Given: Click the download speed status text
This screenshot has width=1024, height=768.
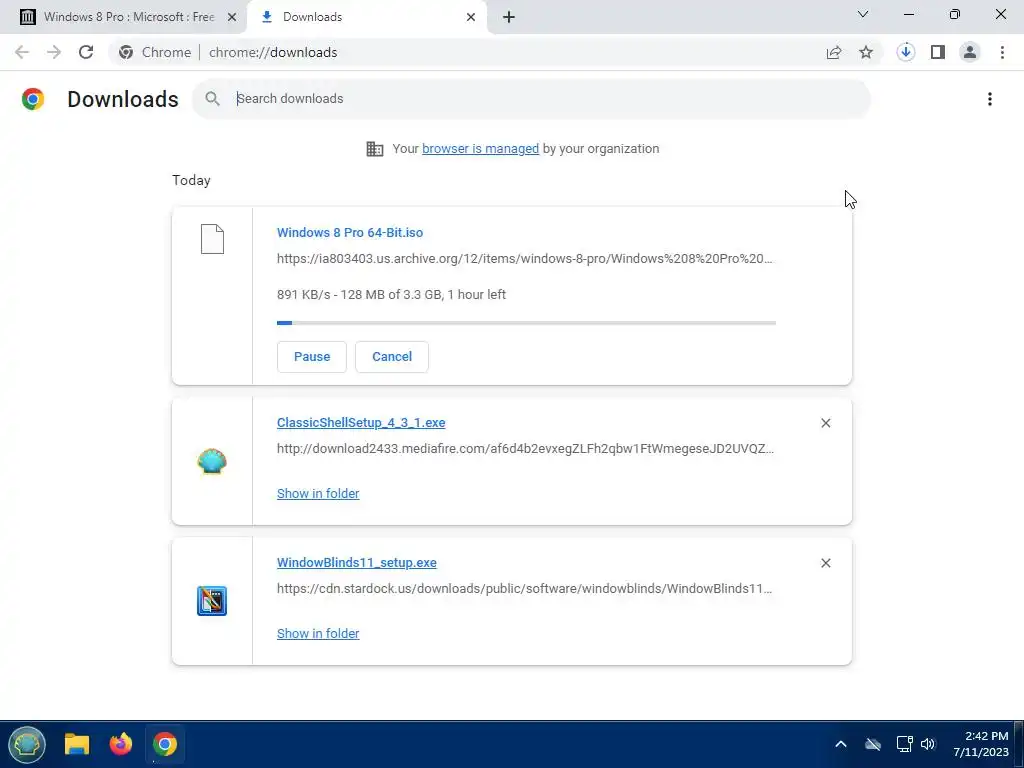Looking at the screenshot, I should pyautogui.click(x=391, y=295).
